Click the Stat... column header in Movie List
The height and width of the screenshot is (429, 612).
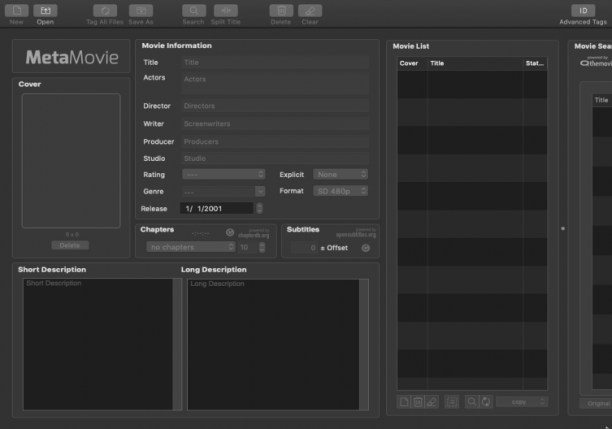[x=535, y=63]
